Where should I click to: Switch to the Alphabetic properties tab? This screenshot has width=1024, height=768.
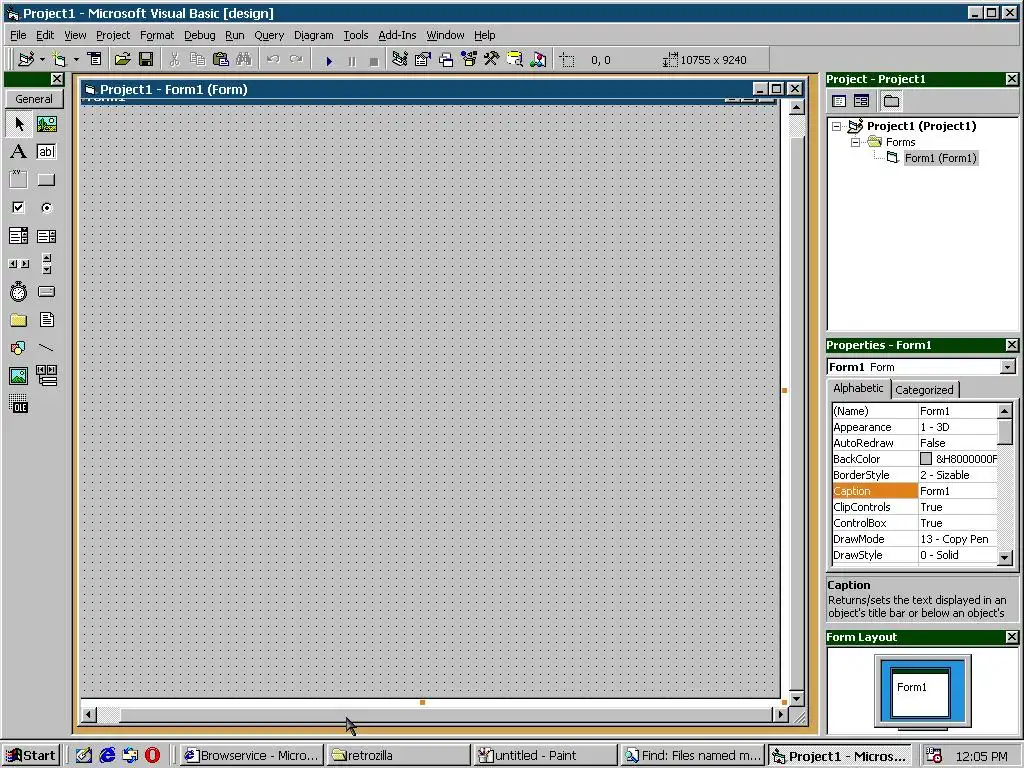pos(858,388)
